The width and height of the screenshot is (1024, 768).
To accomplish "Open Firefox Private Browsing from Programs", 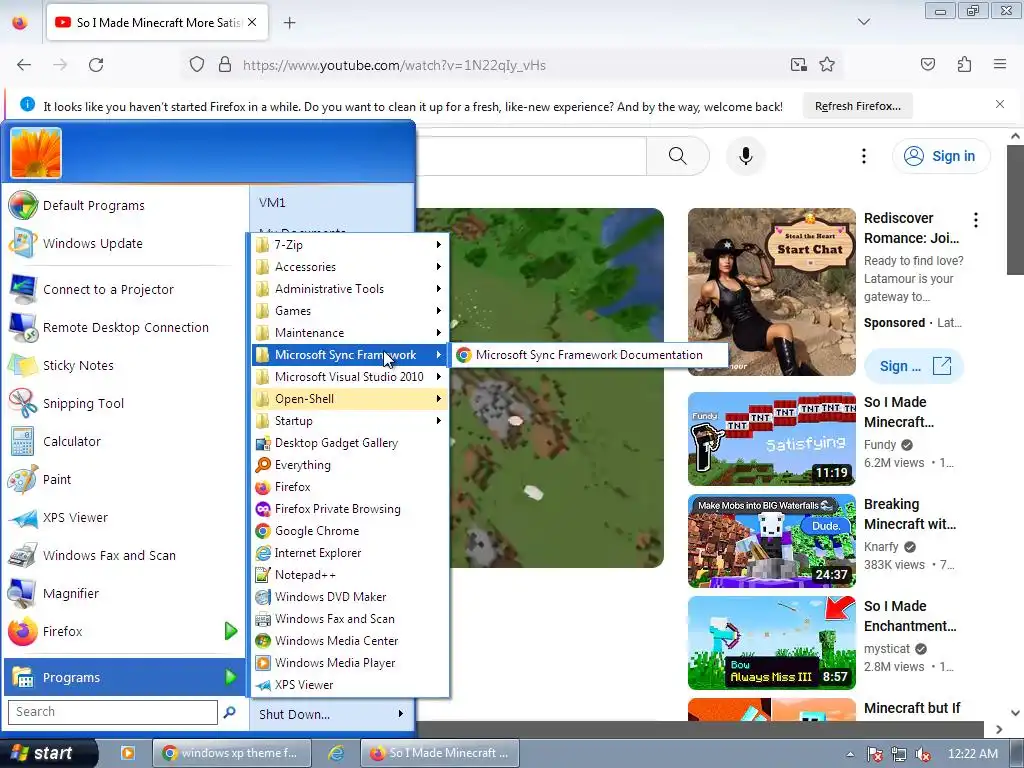I will point(350,509).
